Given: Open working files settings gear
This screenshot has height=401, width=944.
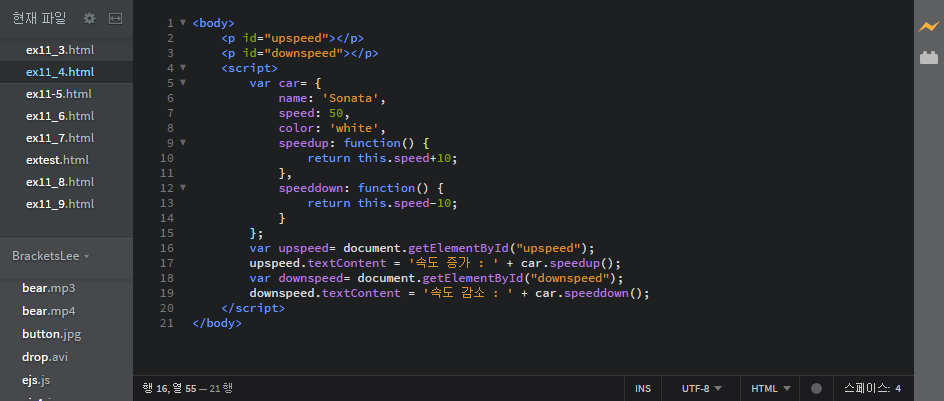Looking at the screenshot, I should coord(89,19).
